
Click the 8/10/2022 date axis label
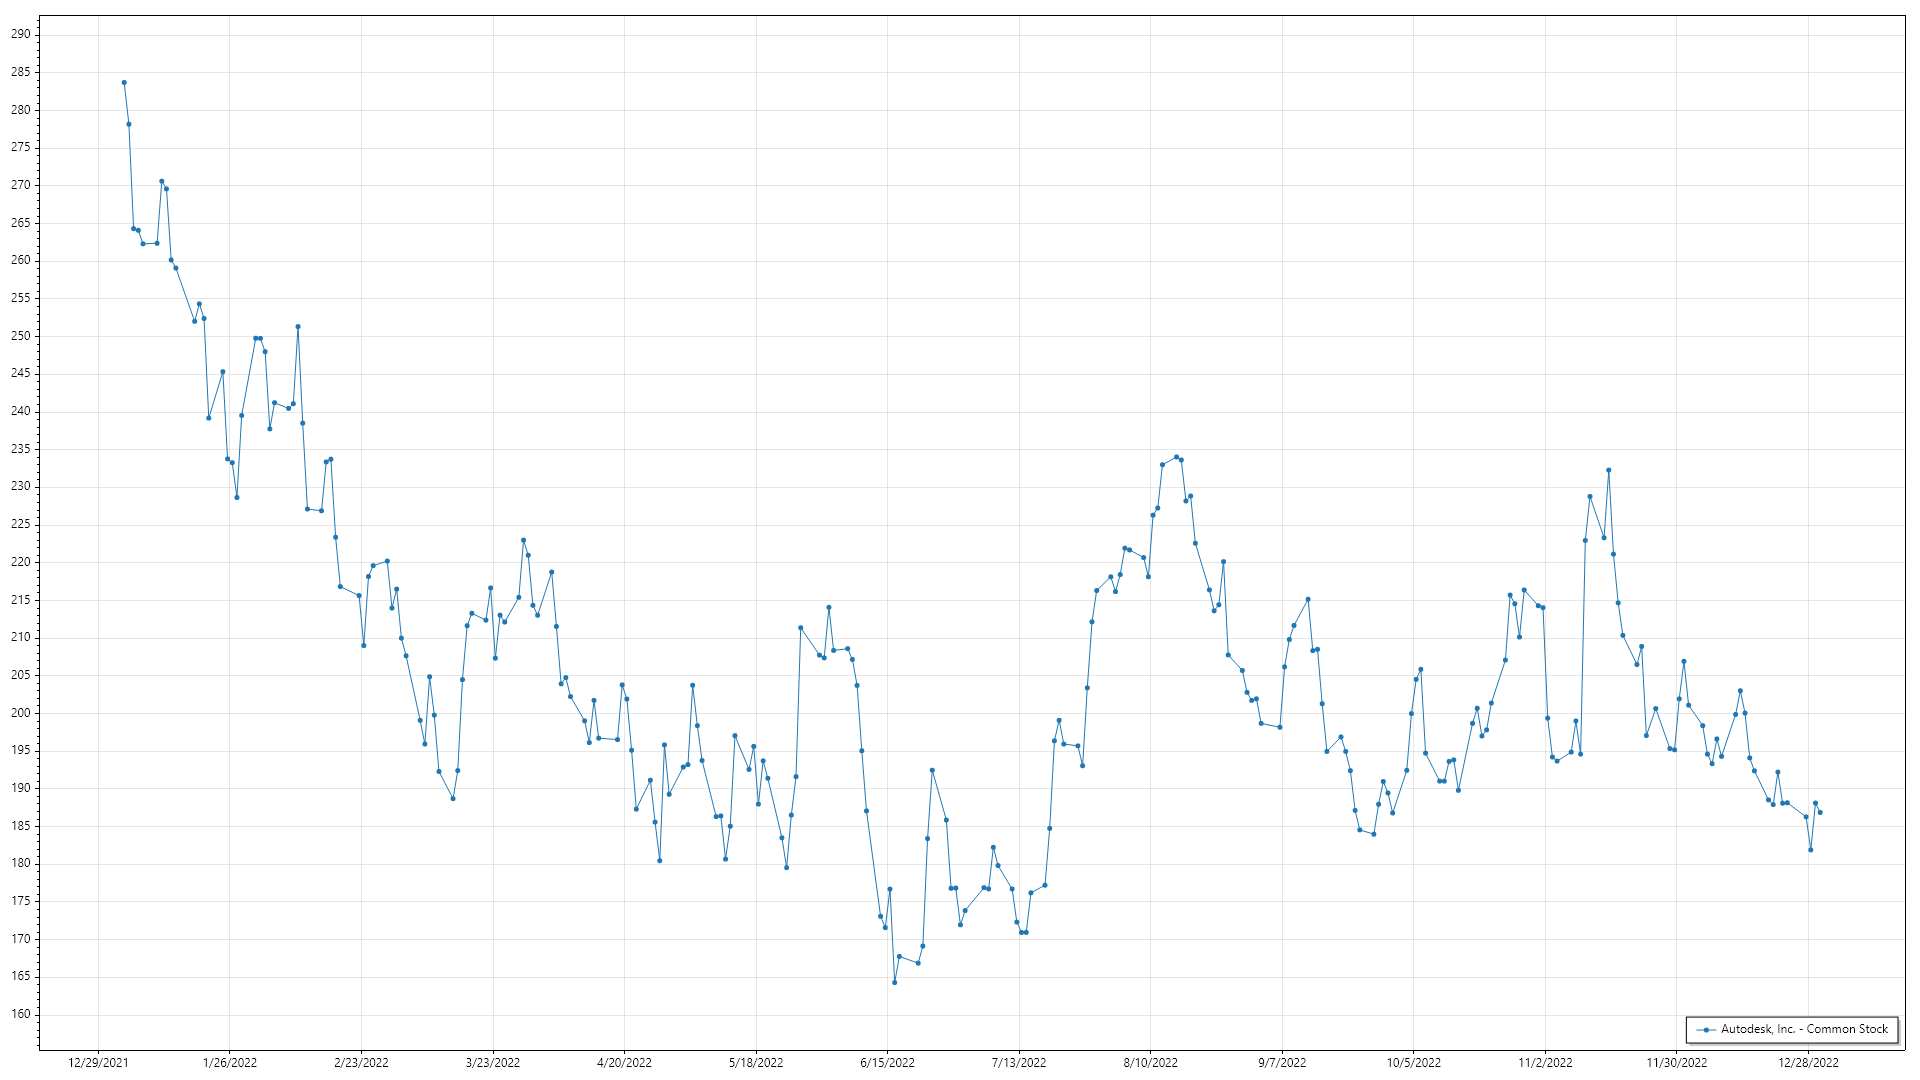pyautogui.click(x=1150, y=1063)
